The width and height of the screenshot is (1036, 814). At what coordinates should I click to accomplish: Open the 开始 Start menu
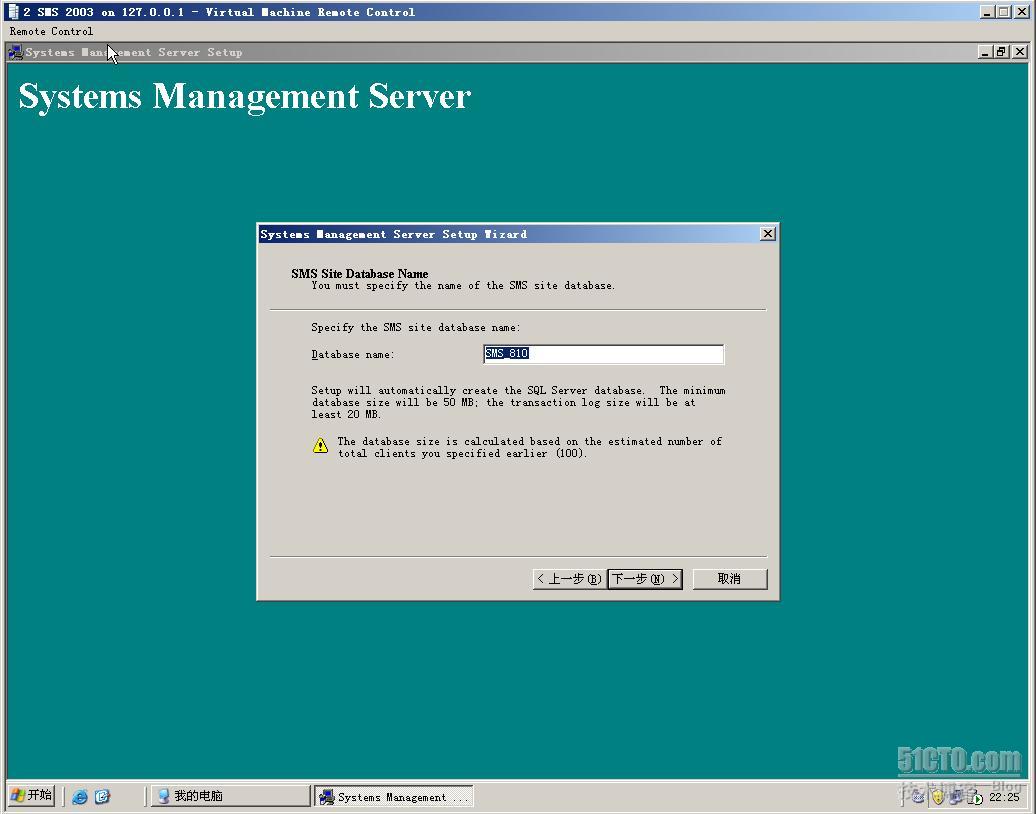click(x=32, y=795)
